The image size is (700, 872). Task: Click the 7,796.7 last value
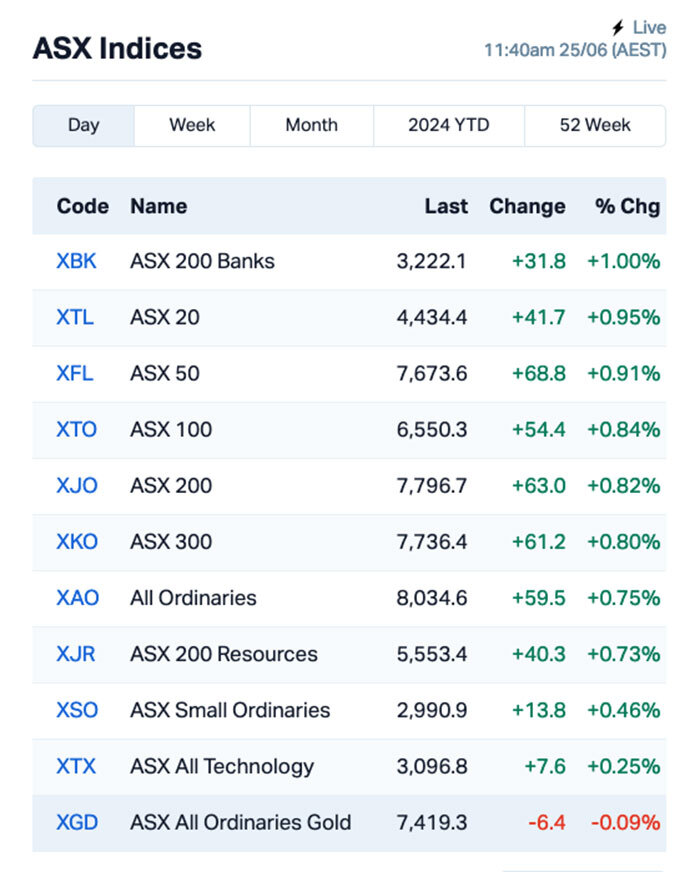pyautogui.click(x=431, y=486)
